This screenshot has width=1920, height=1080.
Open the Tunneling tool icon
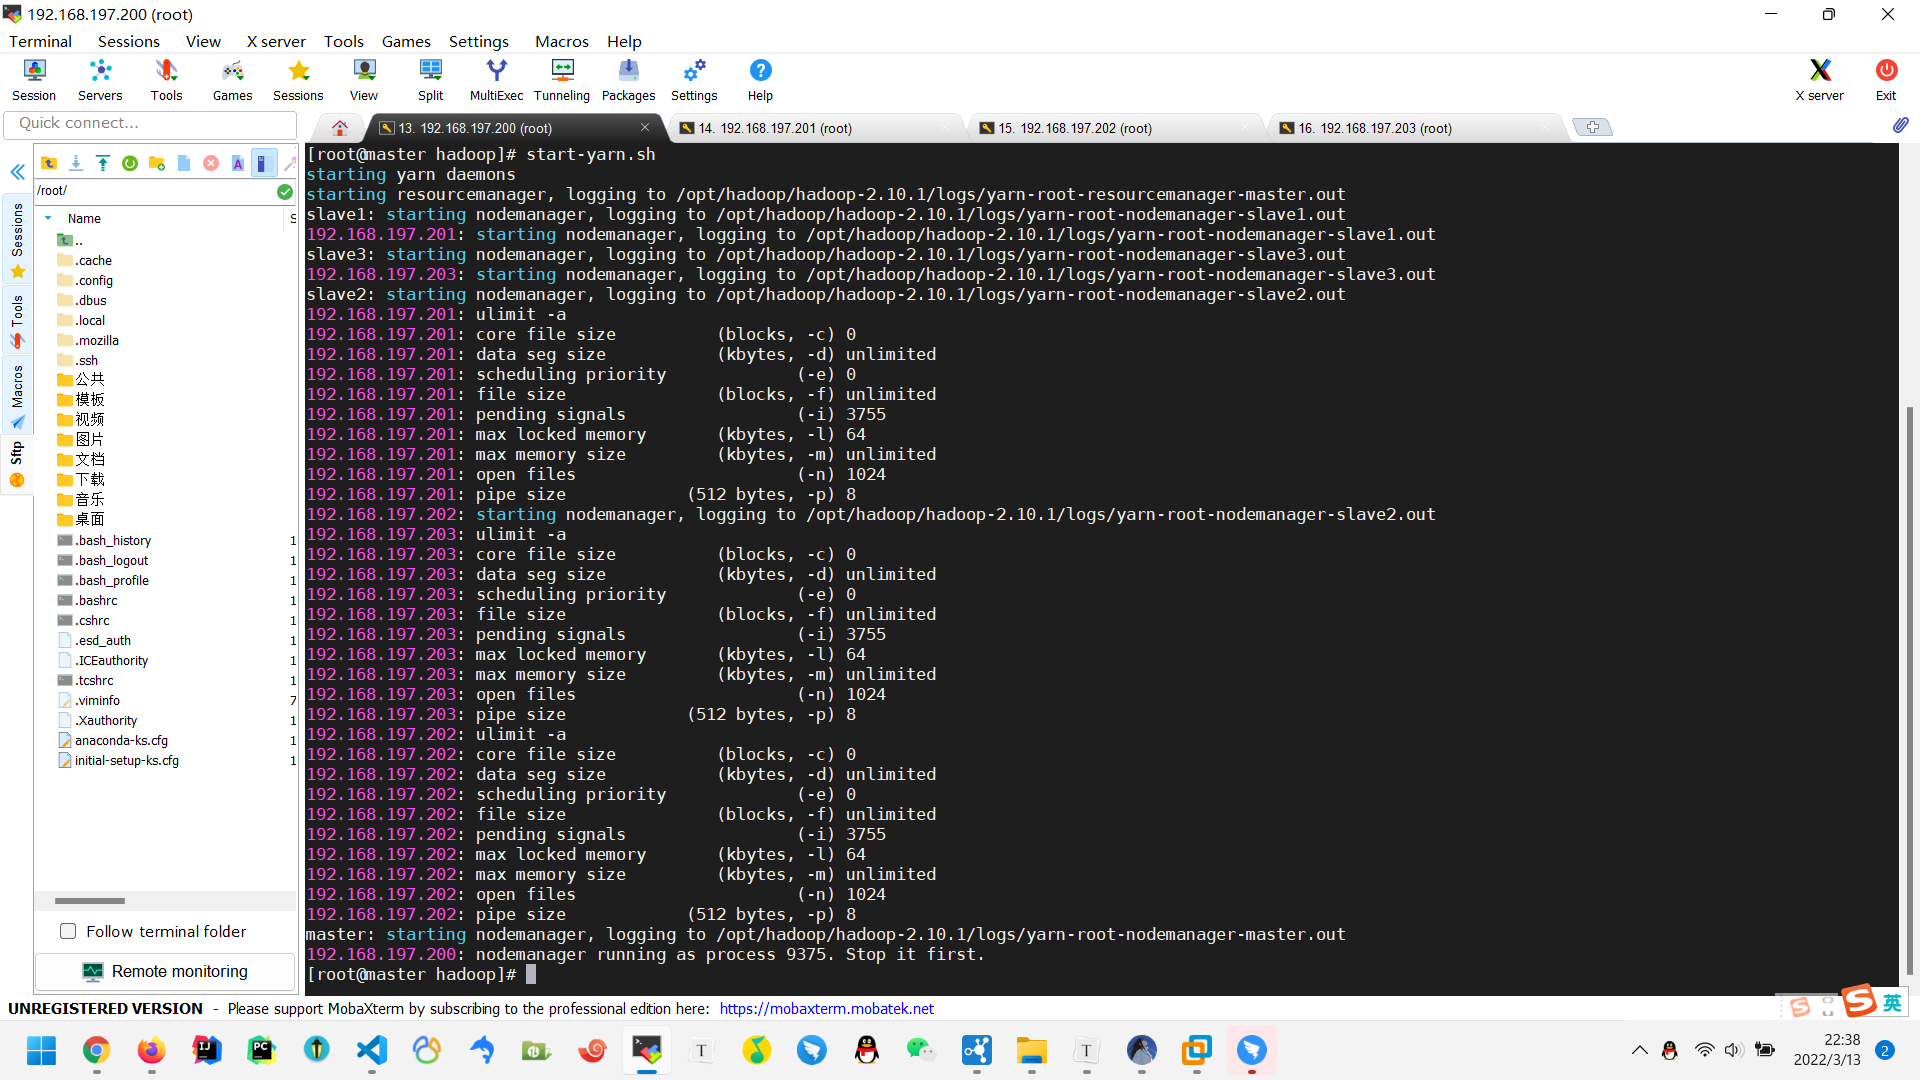coord(562,80)
